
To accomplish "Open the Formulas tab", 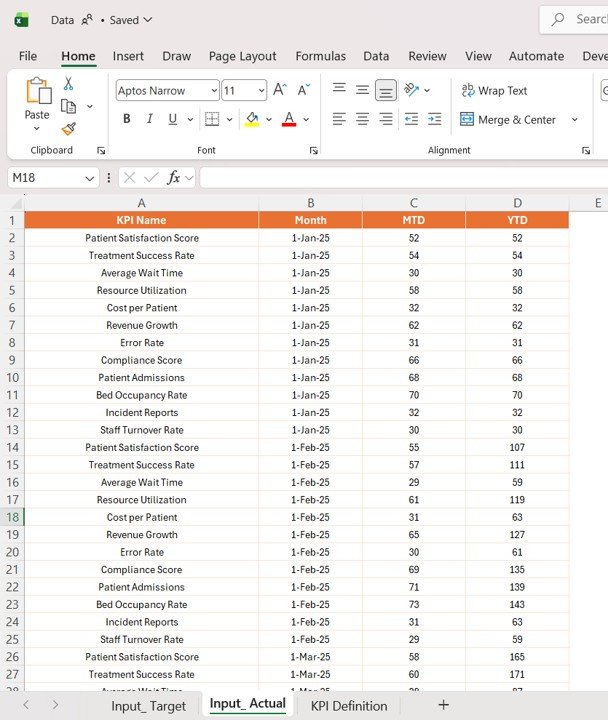I will tap(321, 56).
